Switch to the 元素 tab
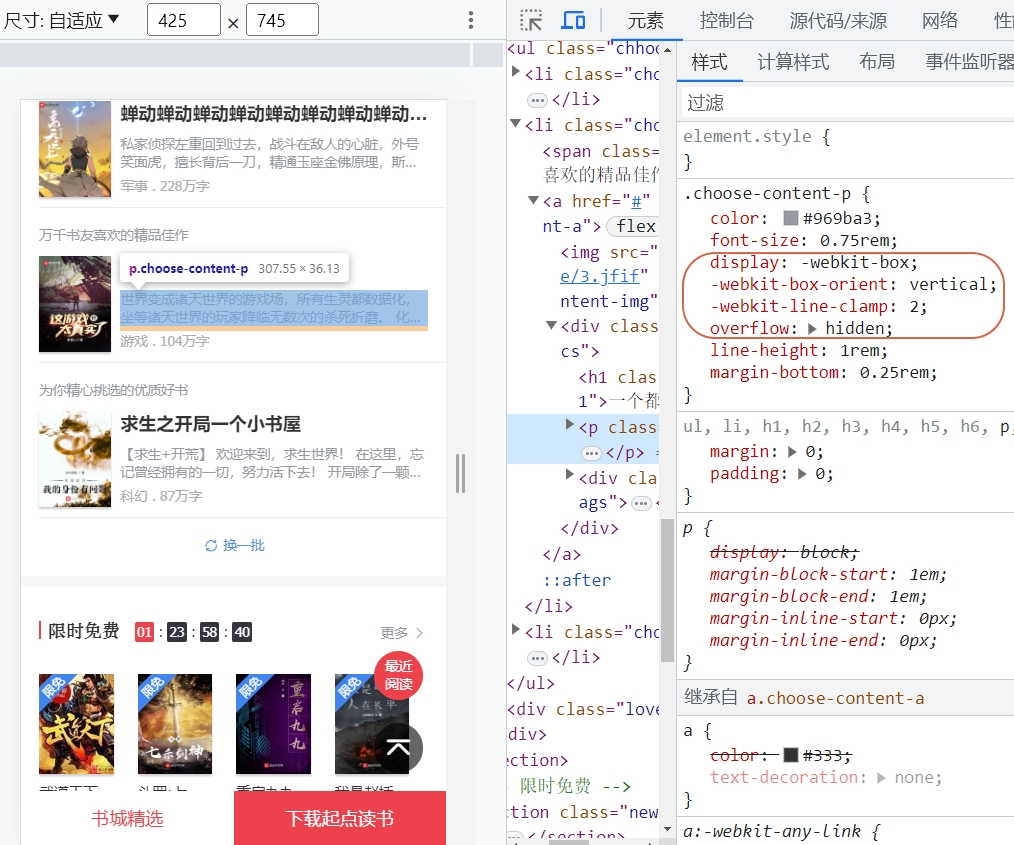The width and height of the screenshot is (1014, 845). point(645,21)
